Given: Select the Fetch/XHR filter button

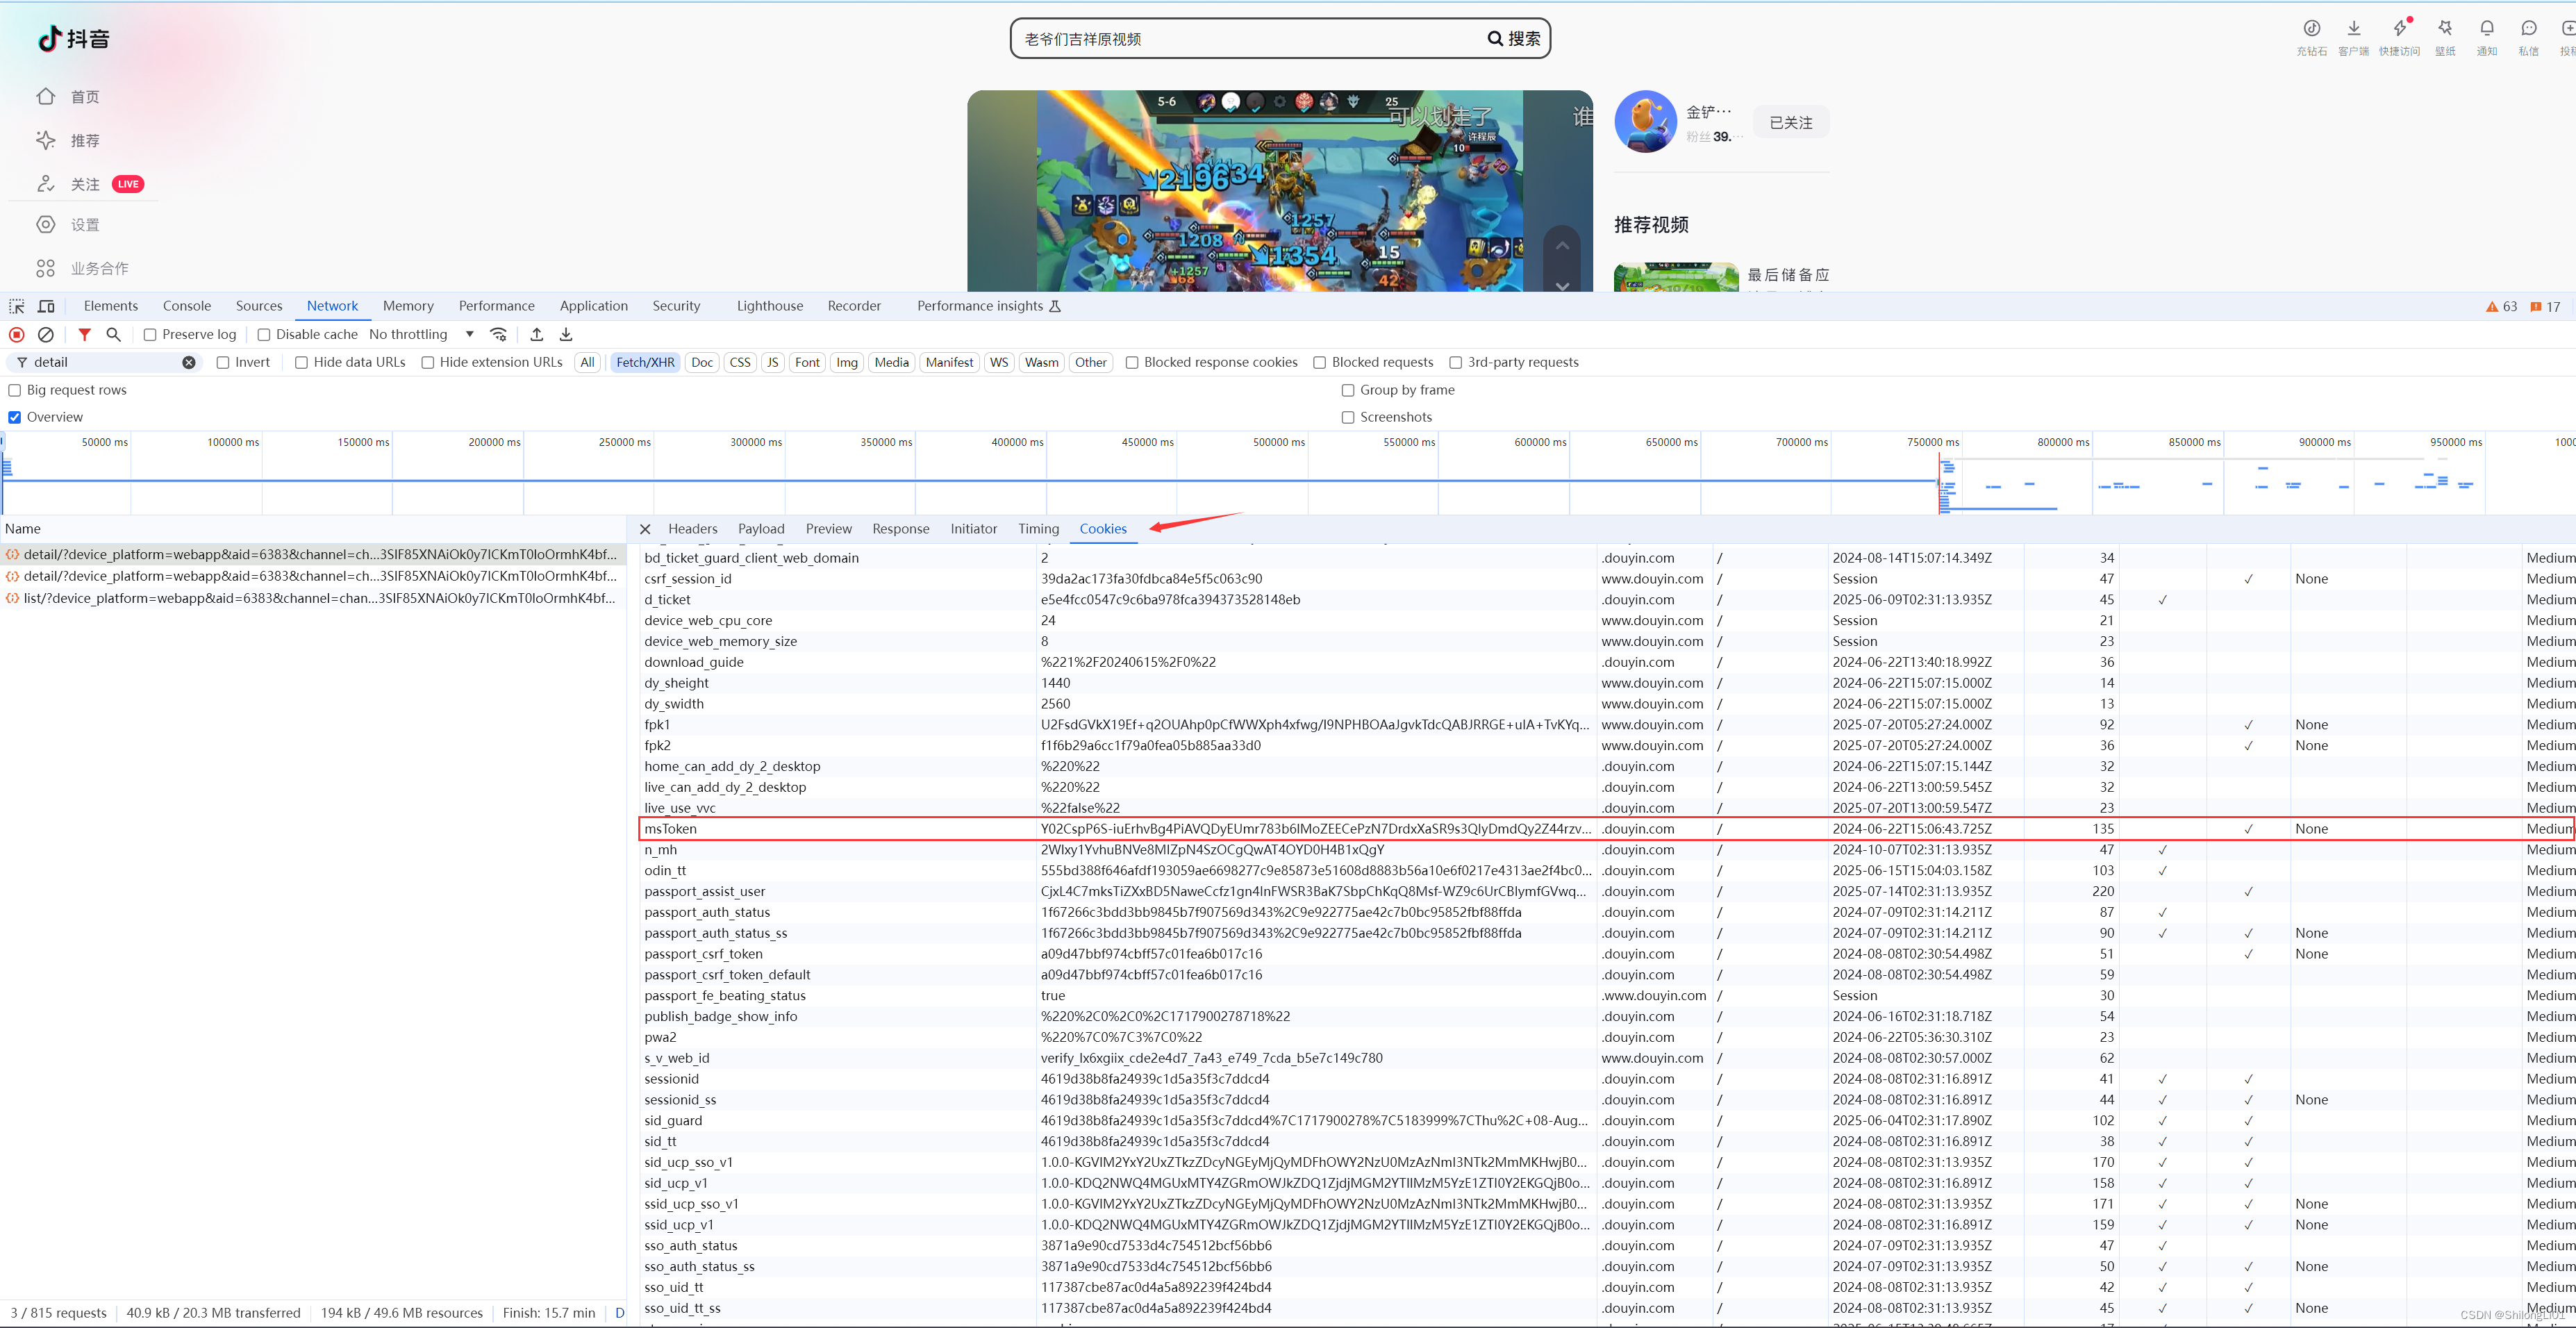Looking at the screenshot, I should click(x=645, y=363).
